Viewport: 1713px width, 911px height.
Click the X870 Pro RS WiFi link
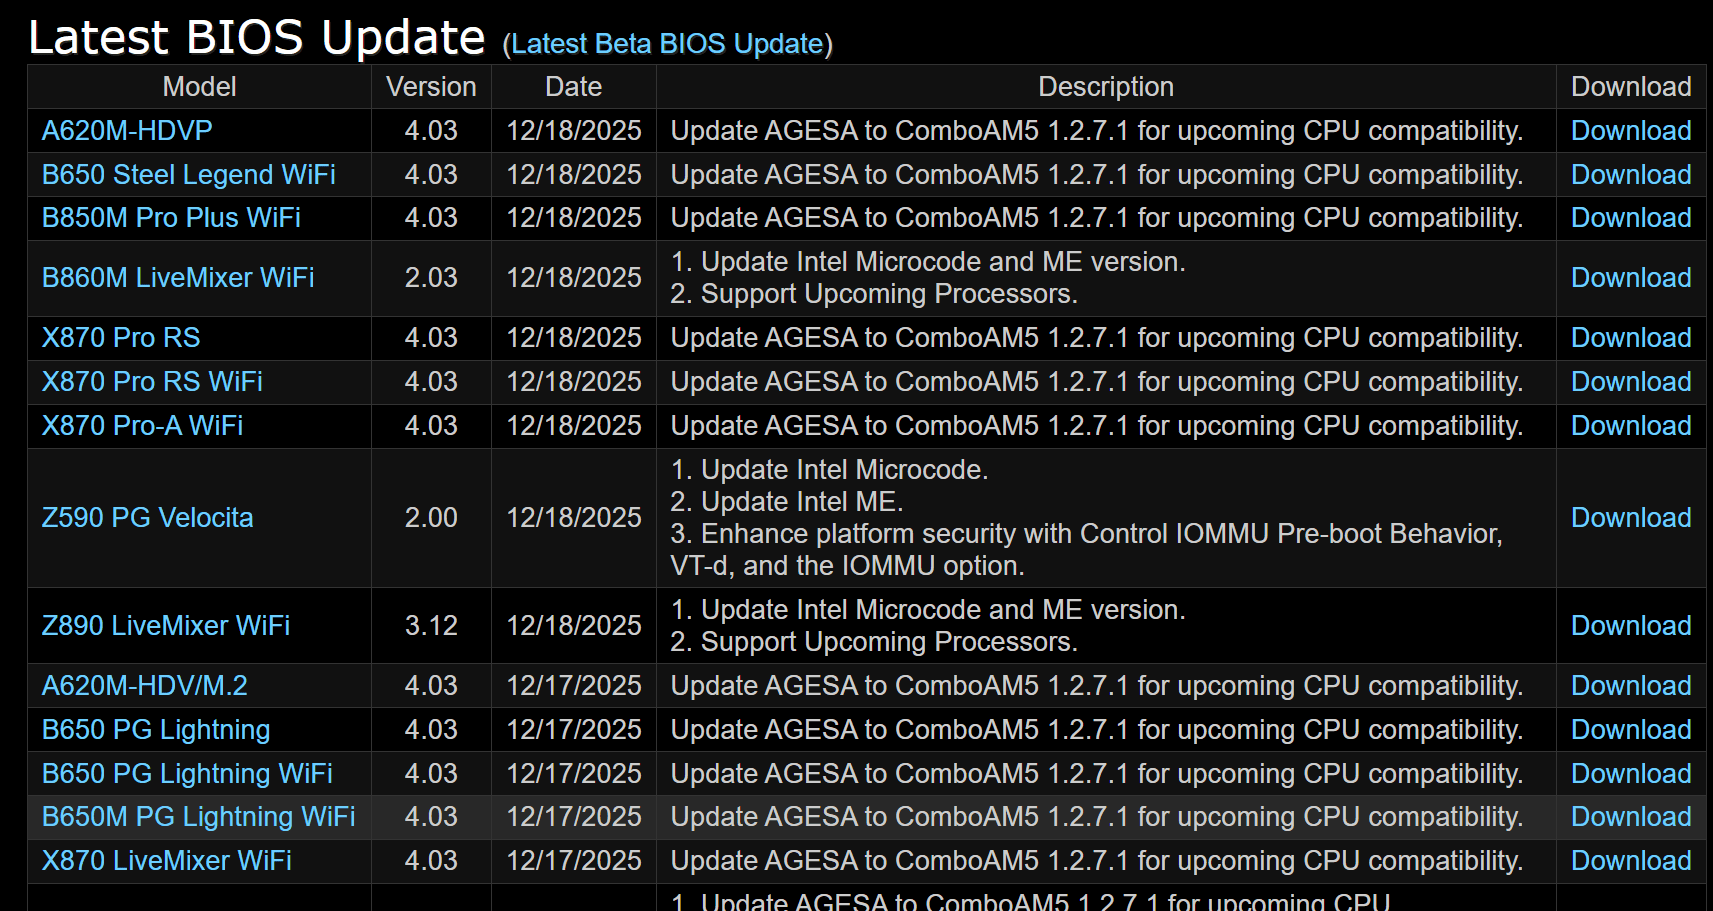(x=152, y=382)
